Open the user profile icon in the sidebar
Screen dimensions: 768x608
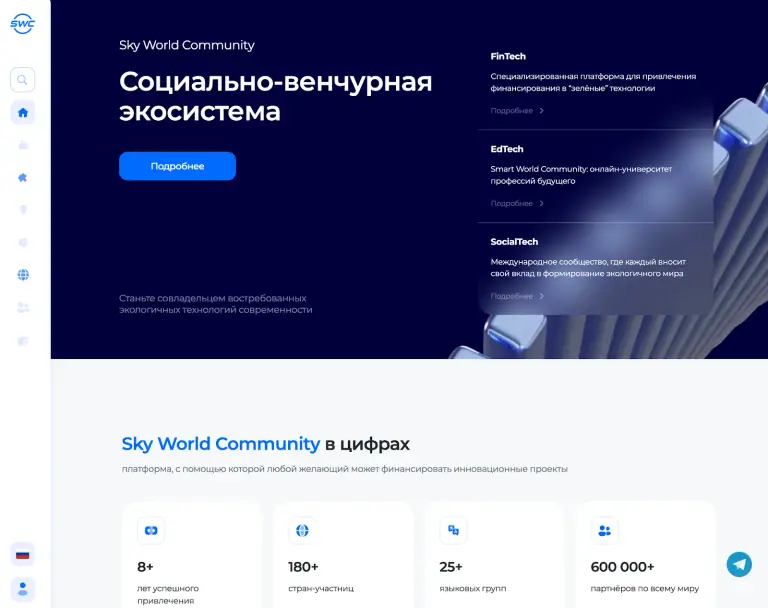[x=23, y=588]
